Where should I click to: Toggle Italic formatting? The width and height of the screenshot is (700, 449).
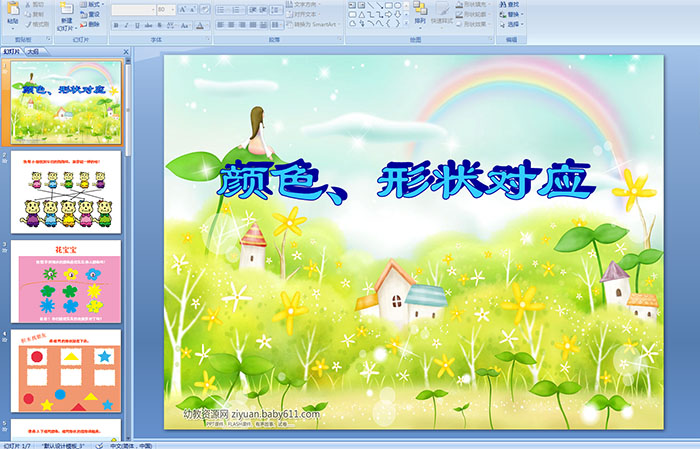(126, 25)
